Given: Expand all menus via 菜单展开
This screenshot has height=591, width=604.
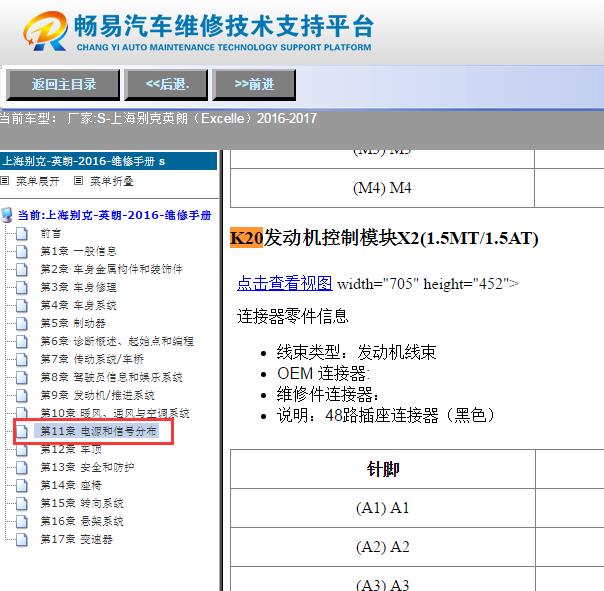Looking at the screenshot, I should tap(38, 181).
